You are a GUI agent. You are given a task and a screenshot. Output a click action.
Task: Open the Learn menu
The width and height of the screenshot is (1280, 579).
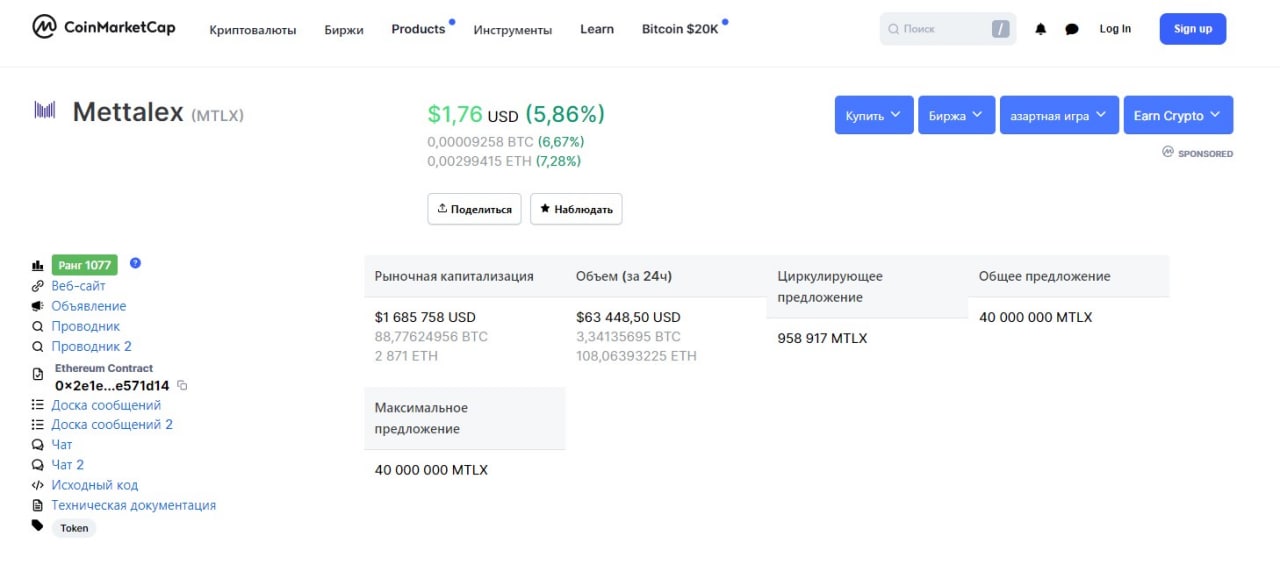point(597,29)
